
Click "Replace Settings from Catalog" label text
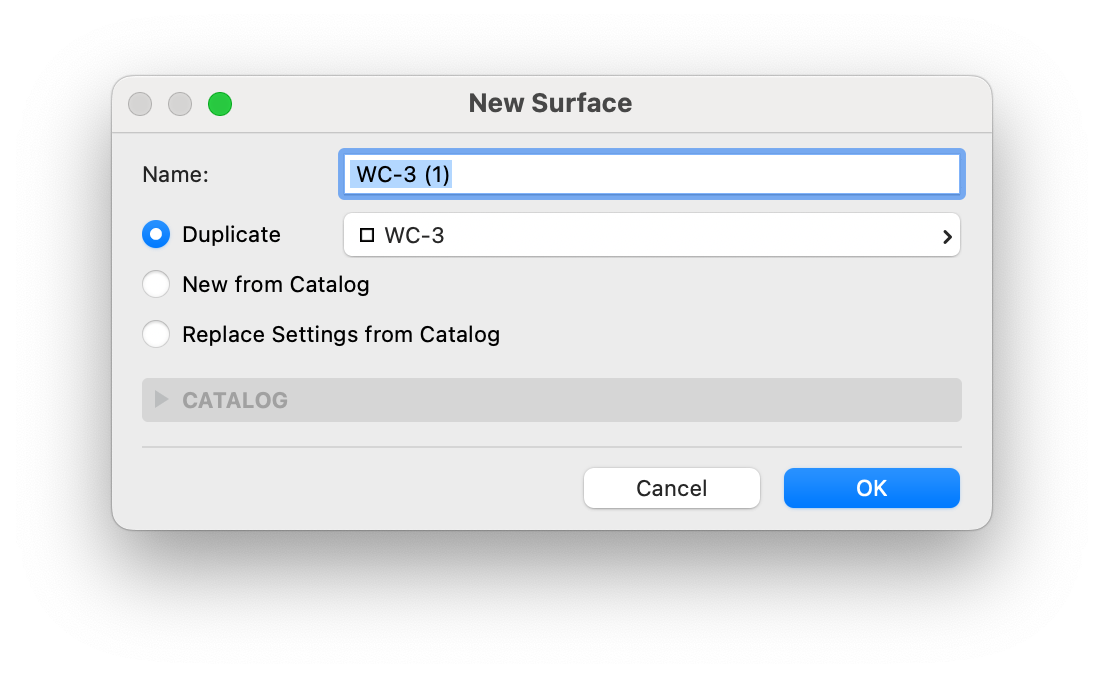tap(341, 335)
